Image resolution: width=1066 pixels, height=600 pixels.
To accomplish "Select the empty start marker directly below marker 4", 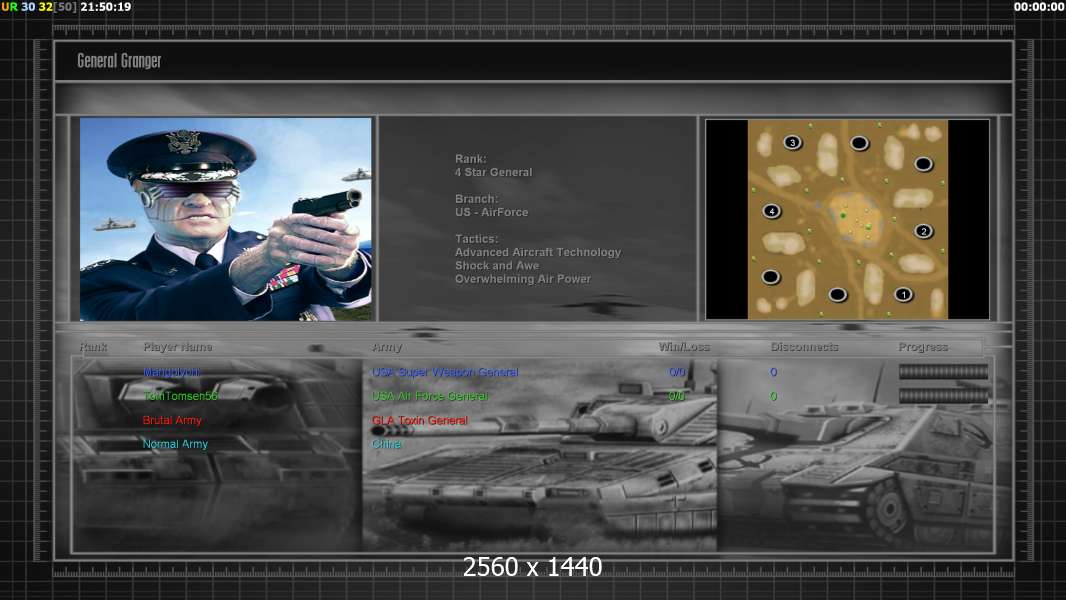I will (770, 277).
